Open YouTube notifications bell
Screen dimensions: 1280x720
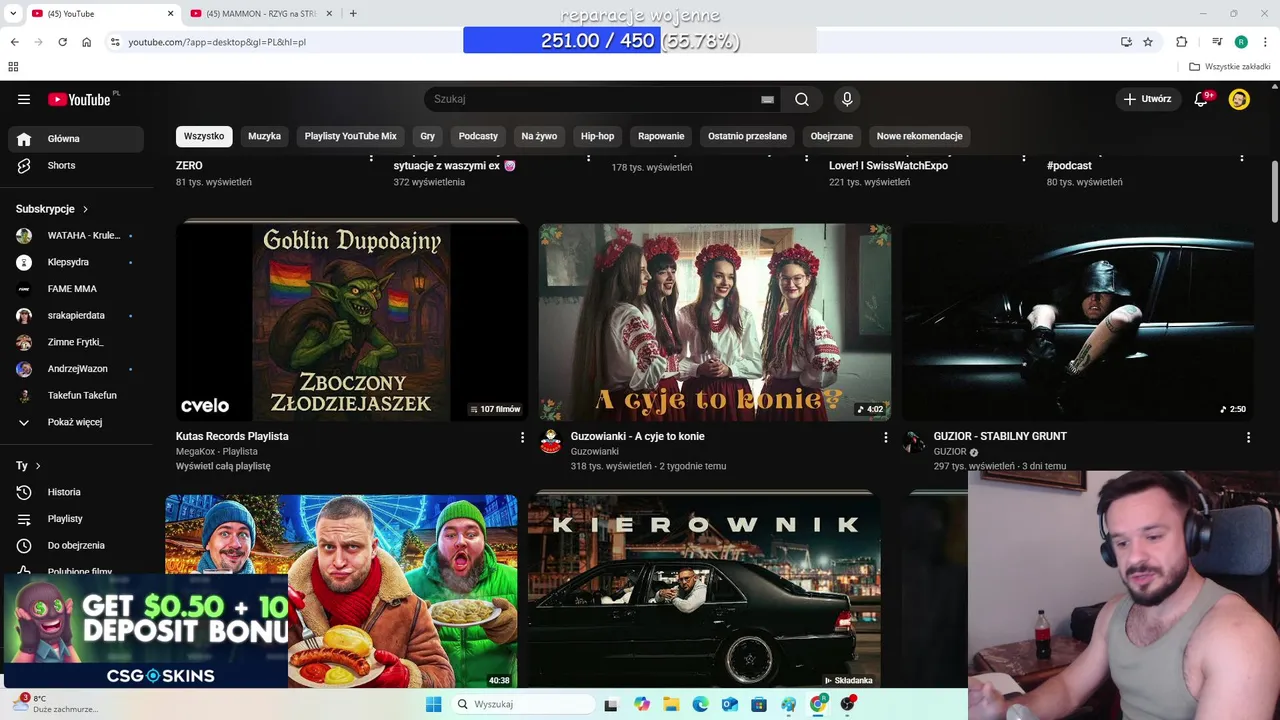[1202, 99]
